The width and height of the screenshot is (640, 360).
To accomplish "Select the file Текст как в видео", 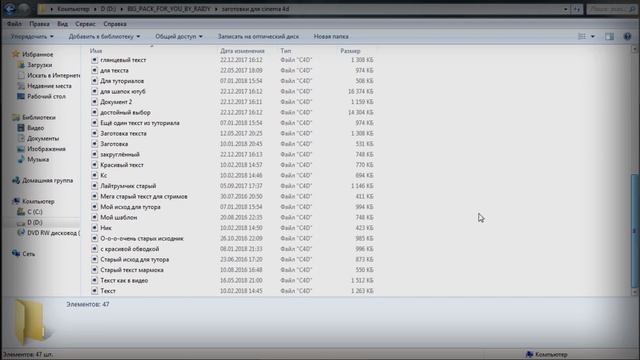I will click(124, 280).
